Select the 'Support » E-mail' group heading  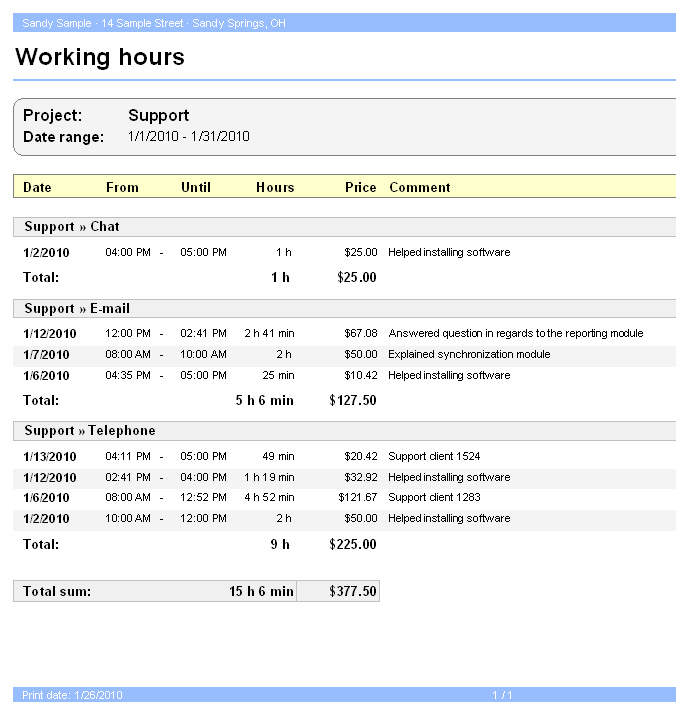click(77, 308)
